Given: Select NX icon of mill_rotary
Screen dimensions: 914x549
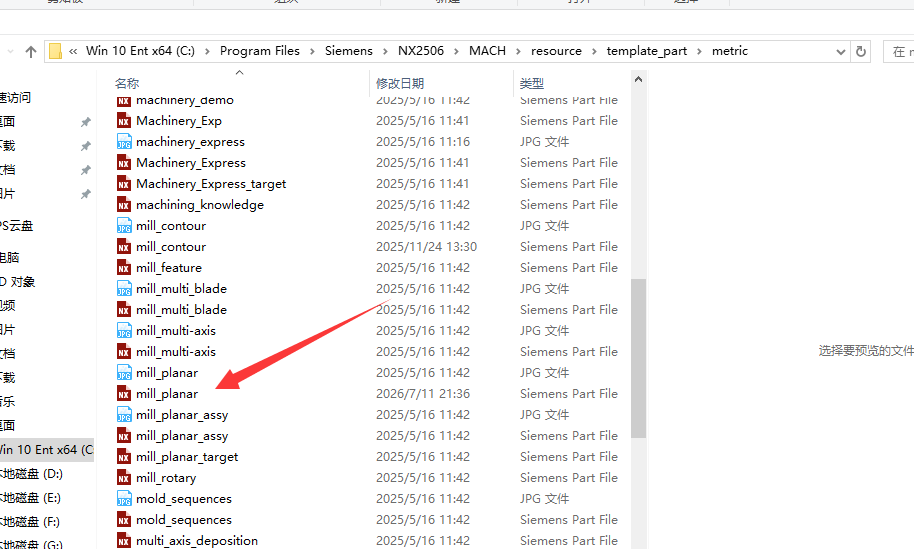Looking at the screenshot, I should (x=124, y=477).
